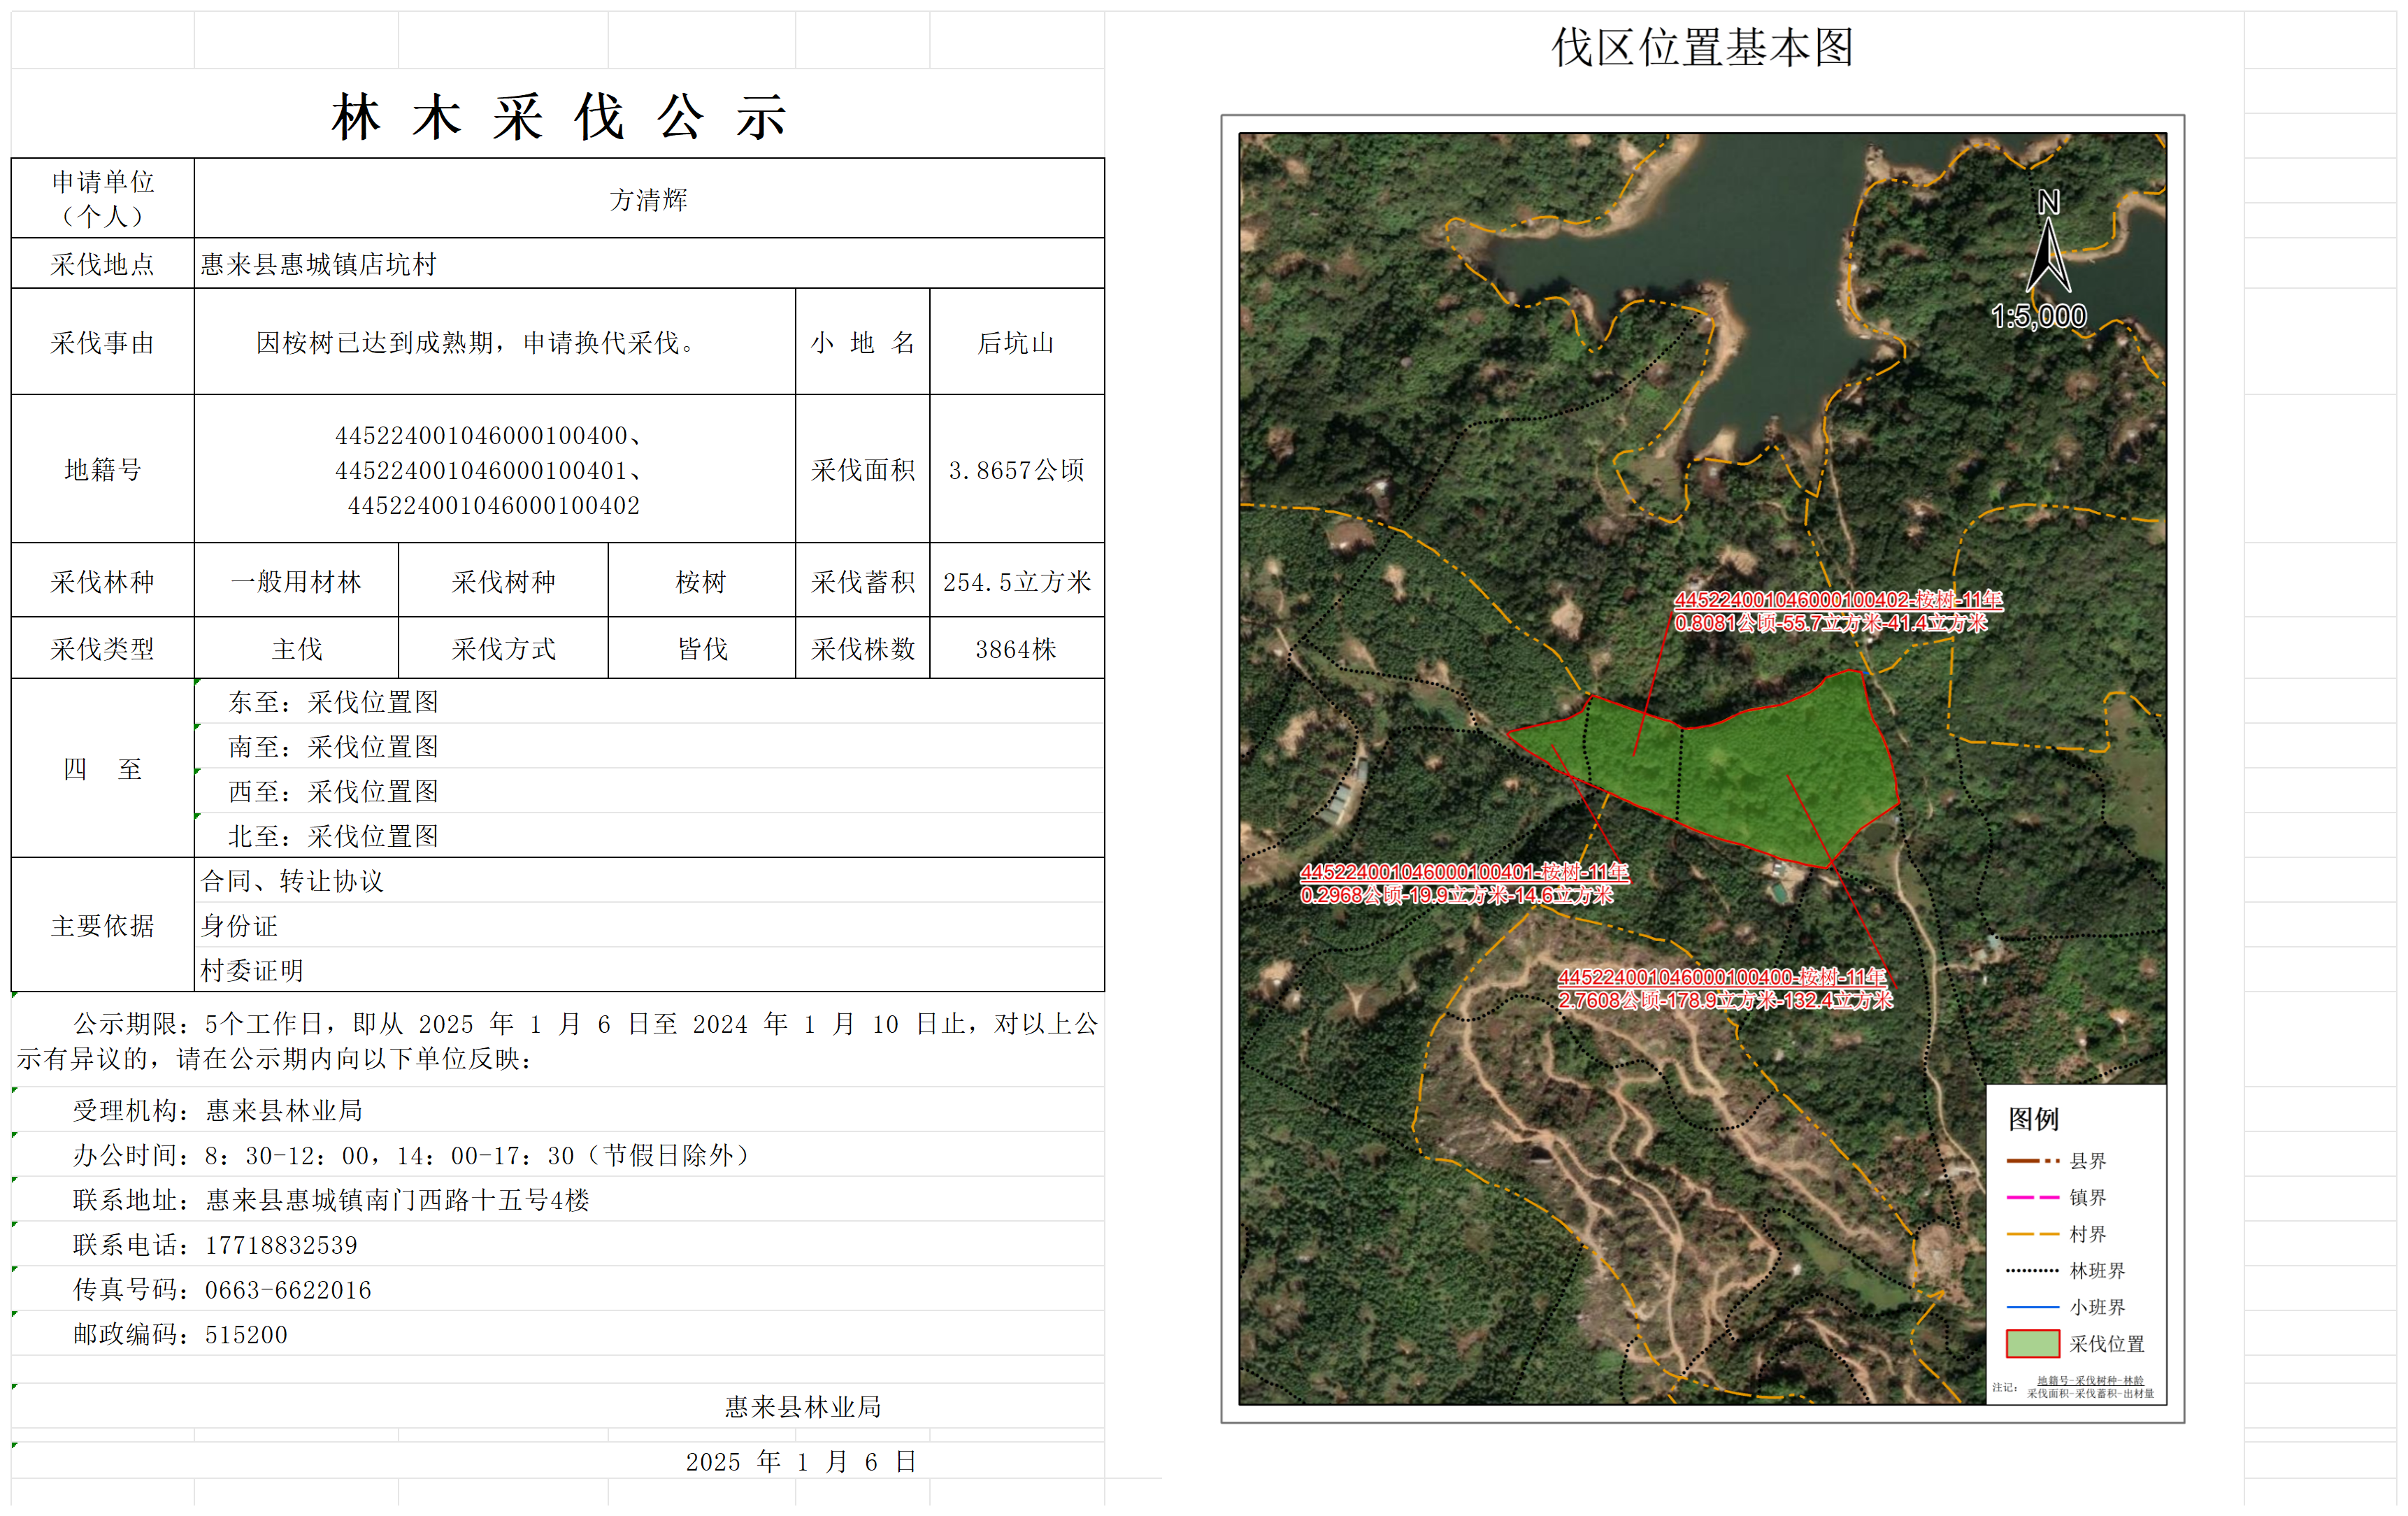Image resolution: width=2408 pixels, height=1516 pixels.
Task: Click the title 林木采伐公示
Action: pyautogui.click(x=559, y=117)
